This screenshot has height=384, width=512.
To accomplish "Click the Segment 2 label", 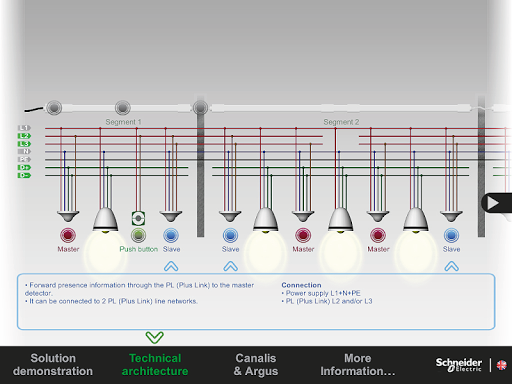I will click(341, 122).
